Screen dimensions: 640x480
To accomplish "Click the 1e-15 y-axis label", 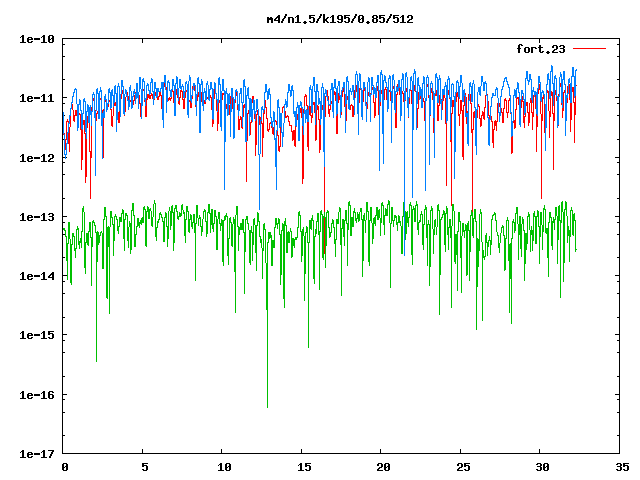I will 37,336.
